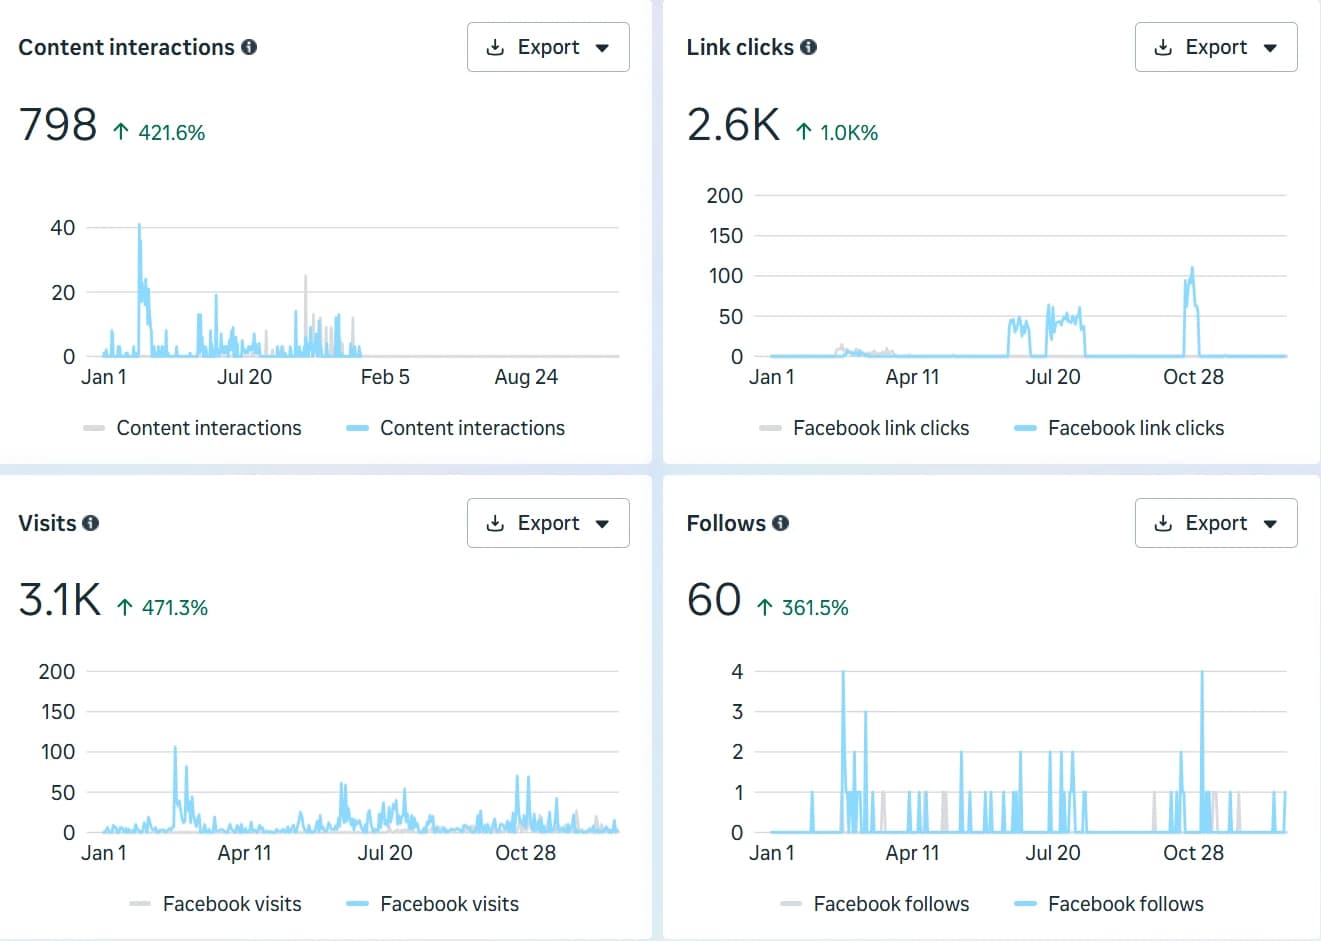The width and height of the screenshot is (1321, 941).
Task: Click Jul 20 label on Follows chart axis
Action: click(x=1053, y=853)
